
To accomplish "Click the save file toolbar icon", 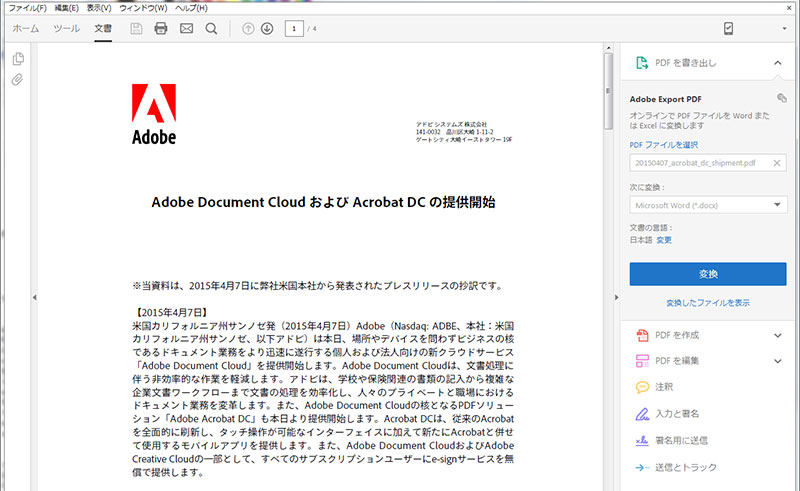I will [136, 29].
